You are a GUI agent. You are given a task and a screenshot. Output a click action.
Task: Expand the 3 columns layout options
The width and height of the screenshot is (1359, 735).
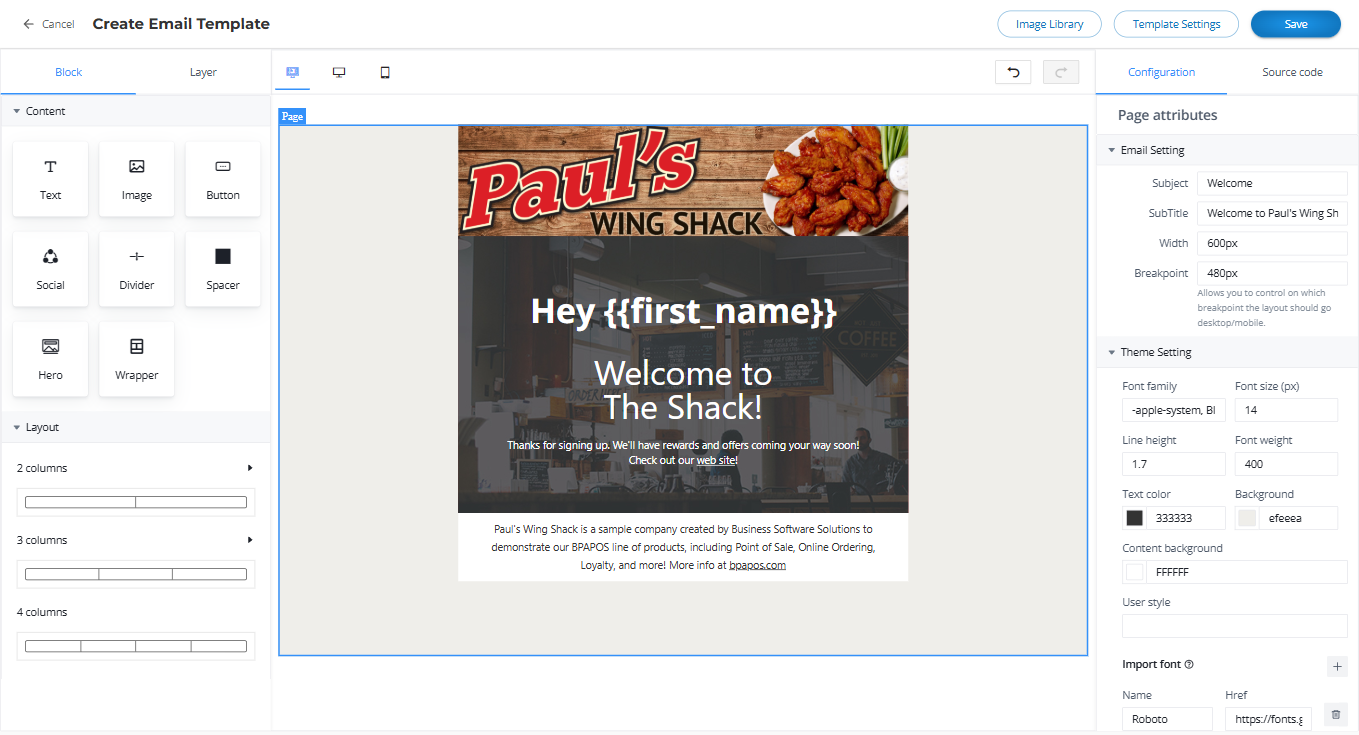pyautogui.click(x=250, y=540)
